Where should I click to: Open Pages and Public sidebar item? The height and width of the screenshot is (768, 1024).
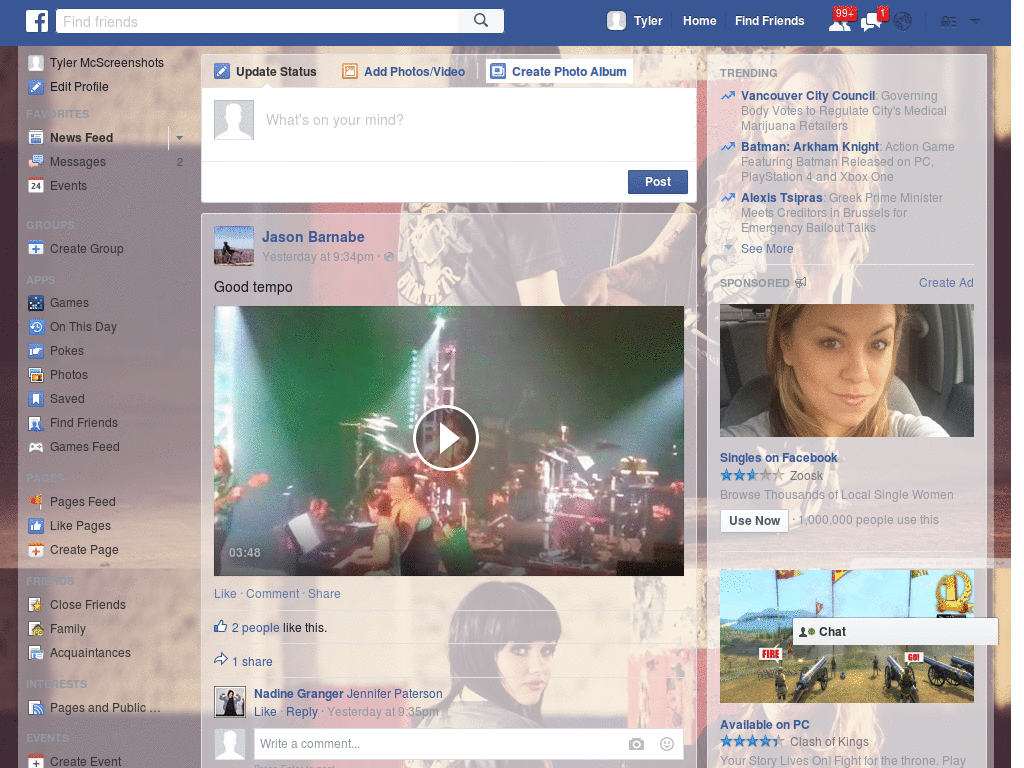click(x=95, y=708)
